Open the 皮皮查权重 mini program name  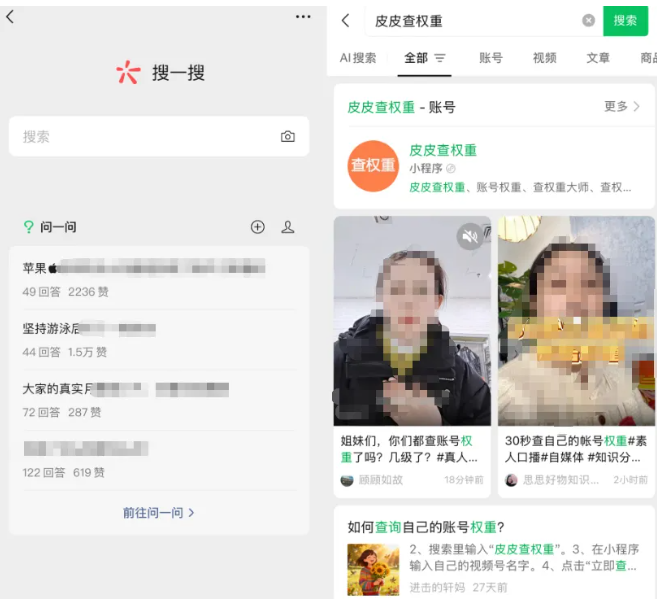[443, 150]
